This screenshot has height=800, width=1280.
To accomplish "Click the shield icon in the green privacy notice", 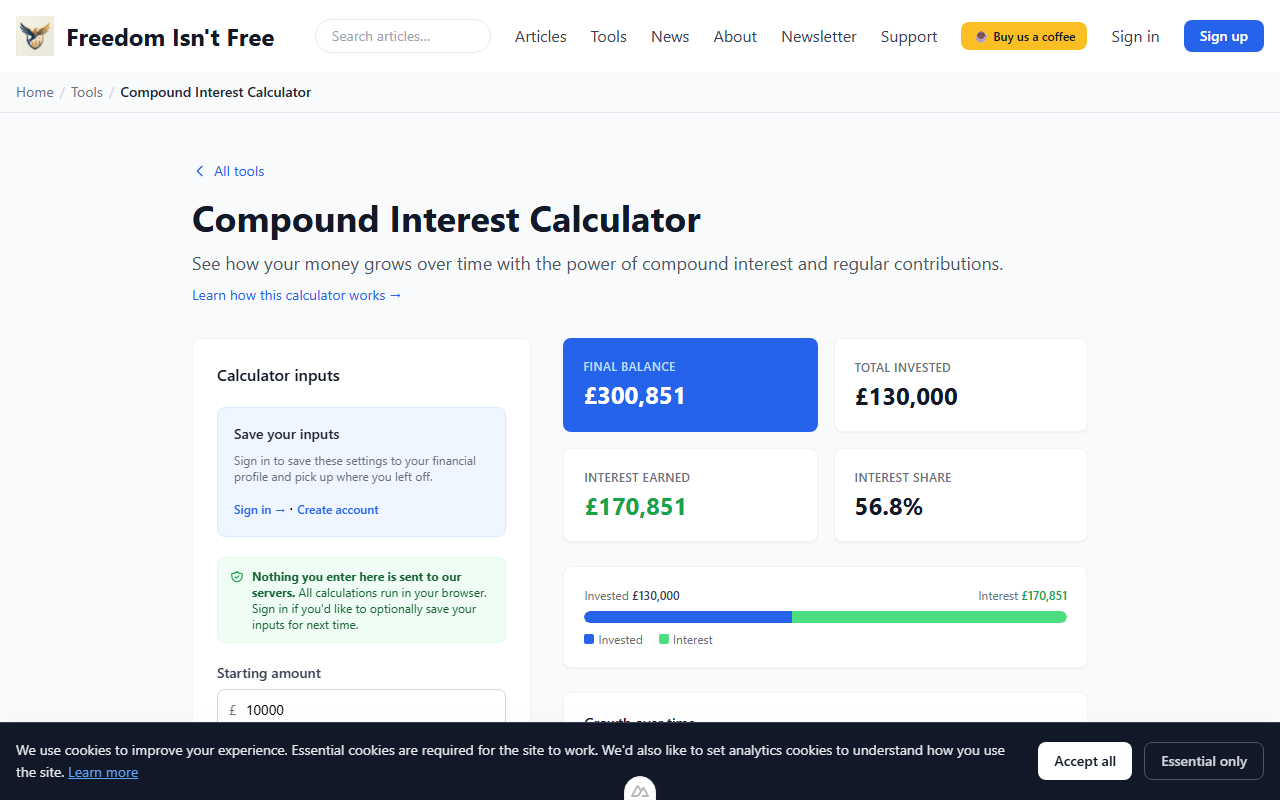I will [237, 577].
